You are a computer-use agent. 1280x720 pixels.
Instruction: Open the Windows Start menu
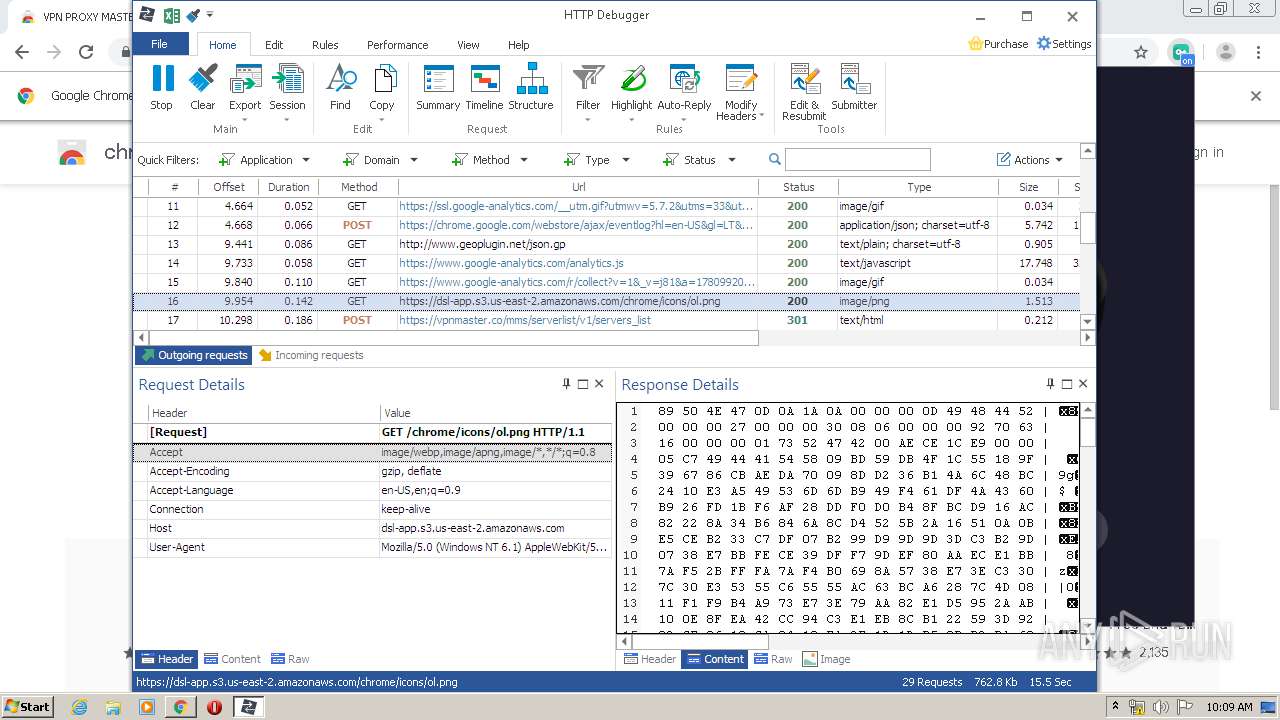coord(27,706)
